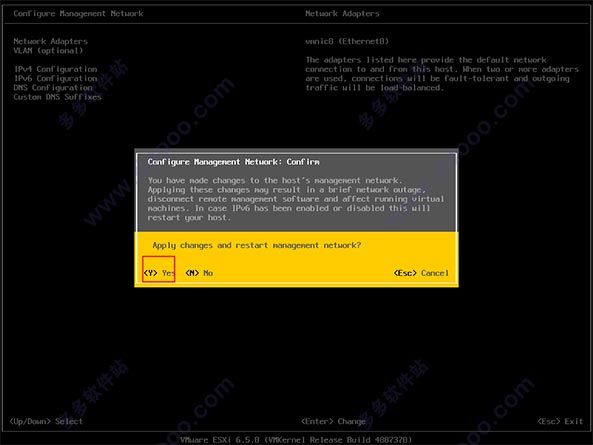Screen dimensions: 593x445
Task: Select Network Adapters menu entry
Action: (x=50, y=41)
